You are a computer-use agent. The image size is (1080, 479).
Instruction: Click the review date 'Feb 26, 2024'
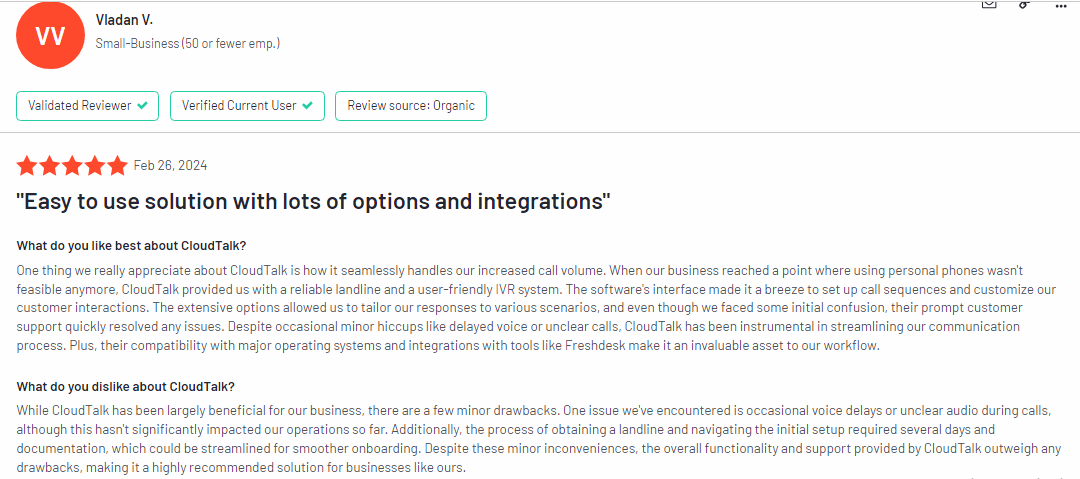170,165
